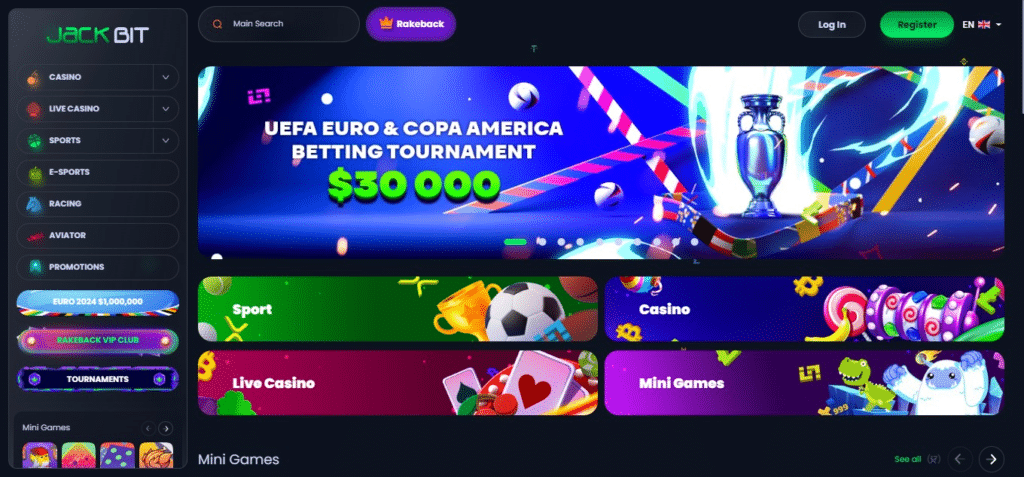1024x477 pixels.
Task: Click first Mini Games thumbnail in sidebar
Action: pyautogui.click(x=40, y=455)
